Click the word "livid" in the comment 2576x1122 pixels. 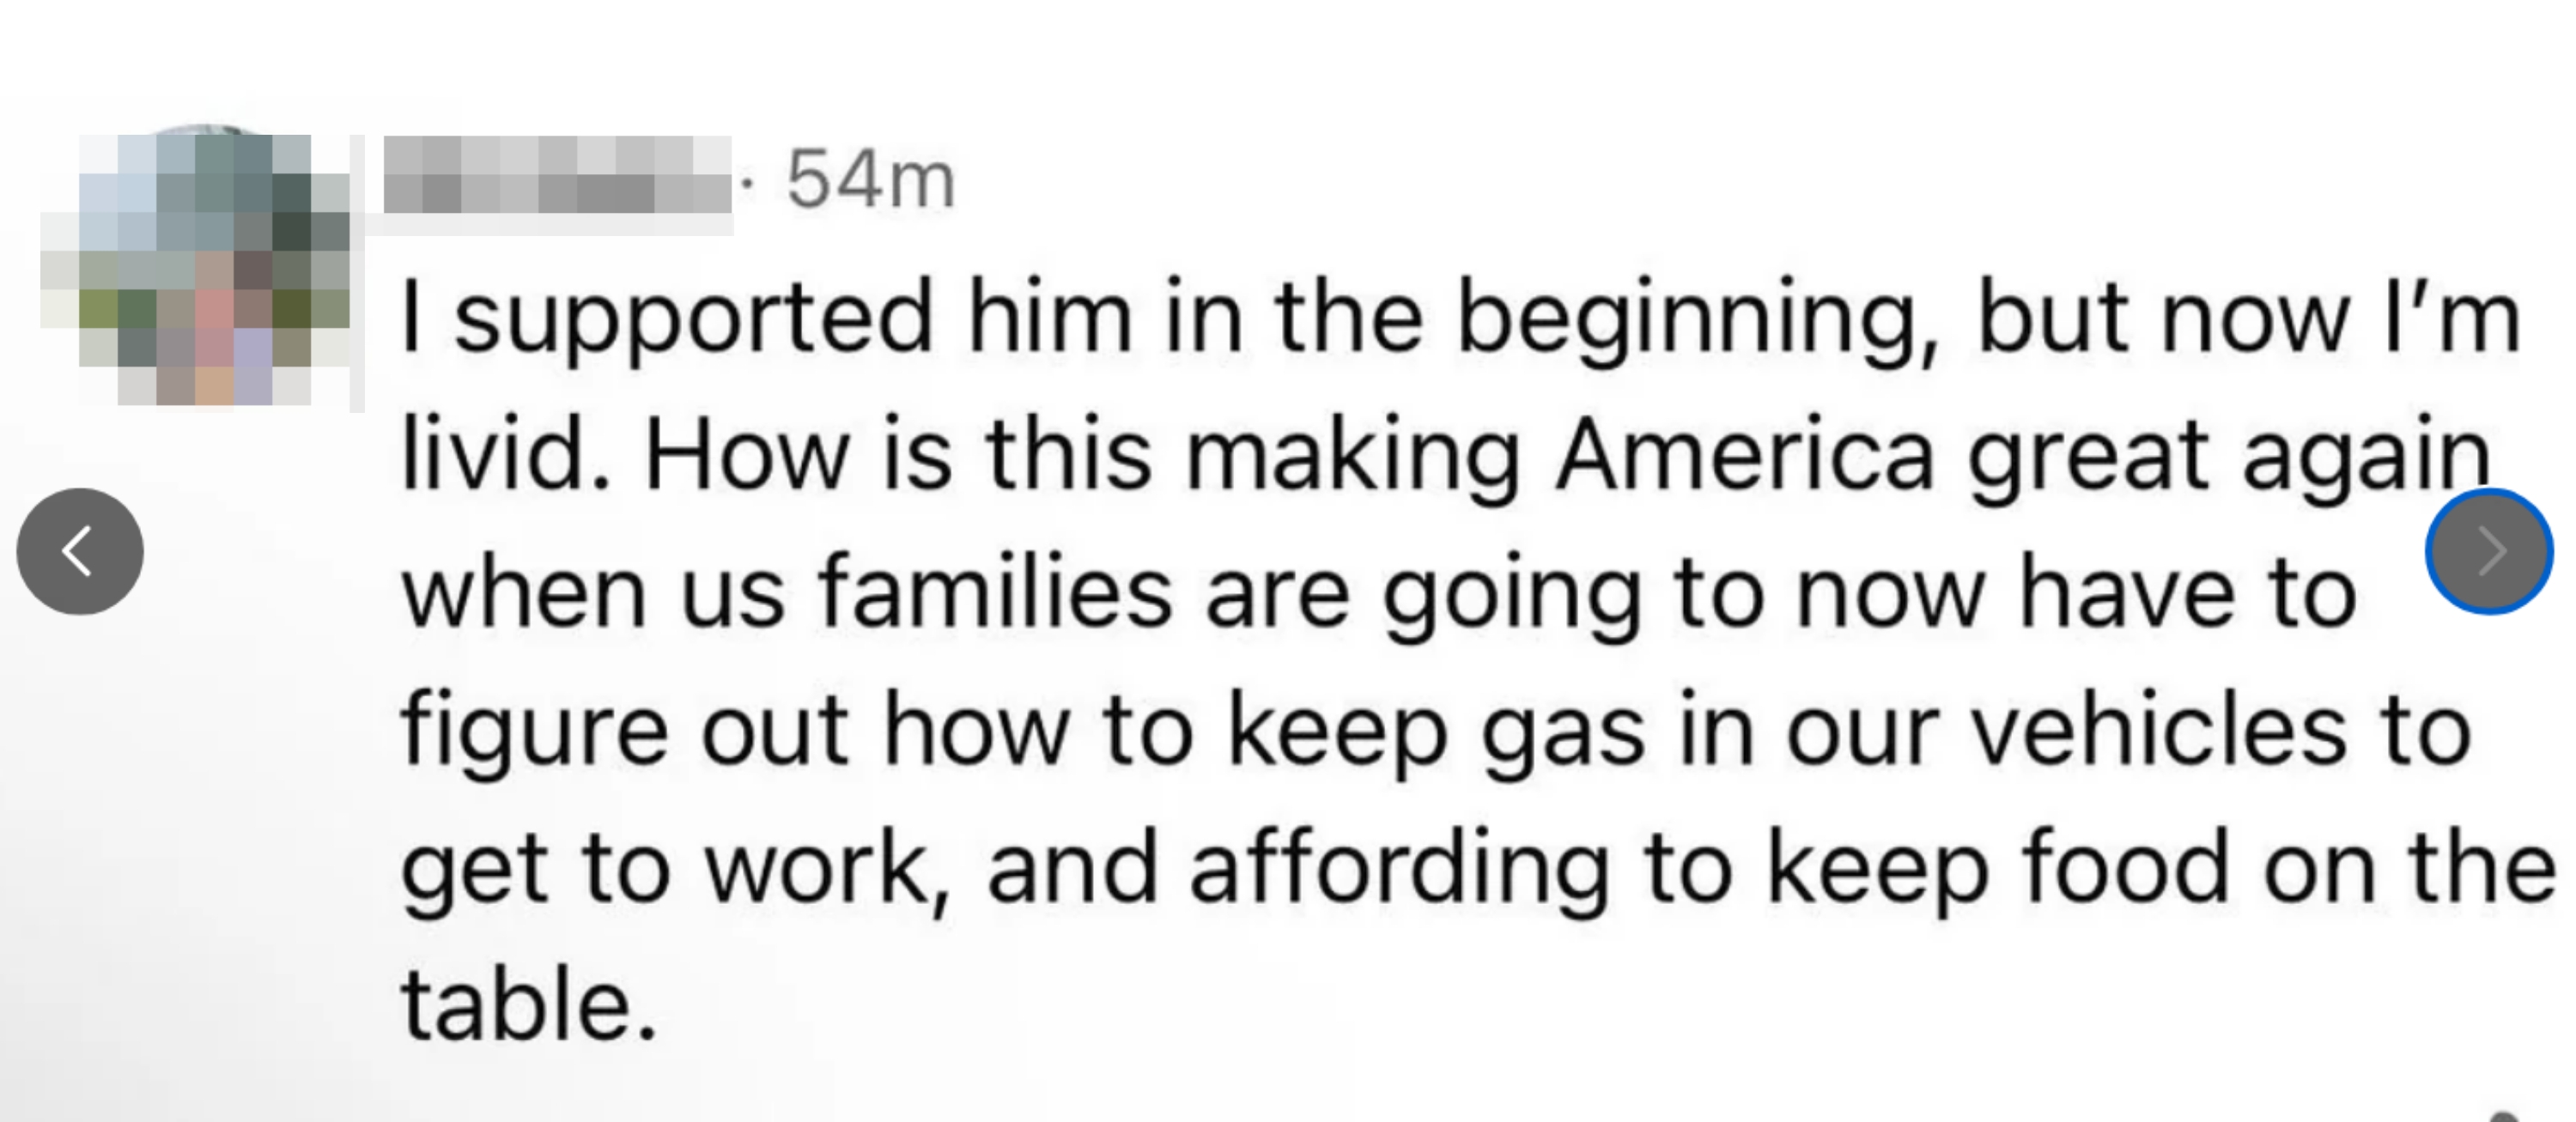504,456
